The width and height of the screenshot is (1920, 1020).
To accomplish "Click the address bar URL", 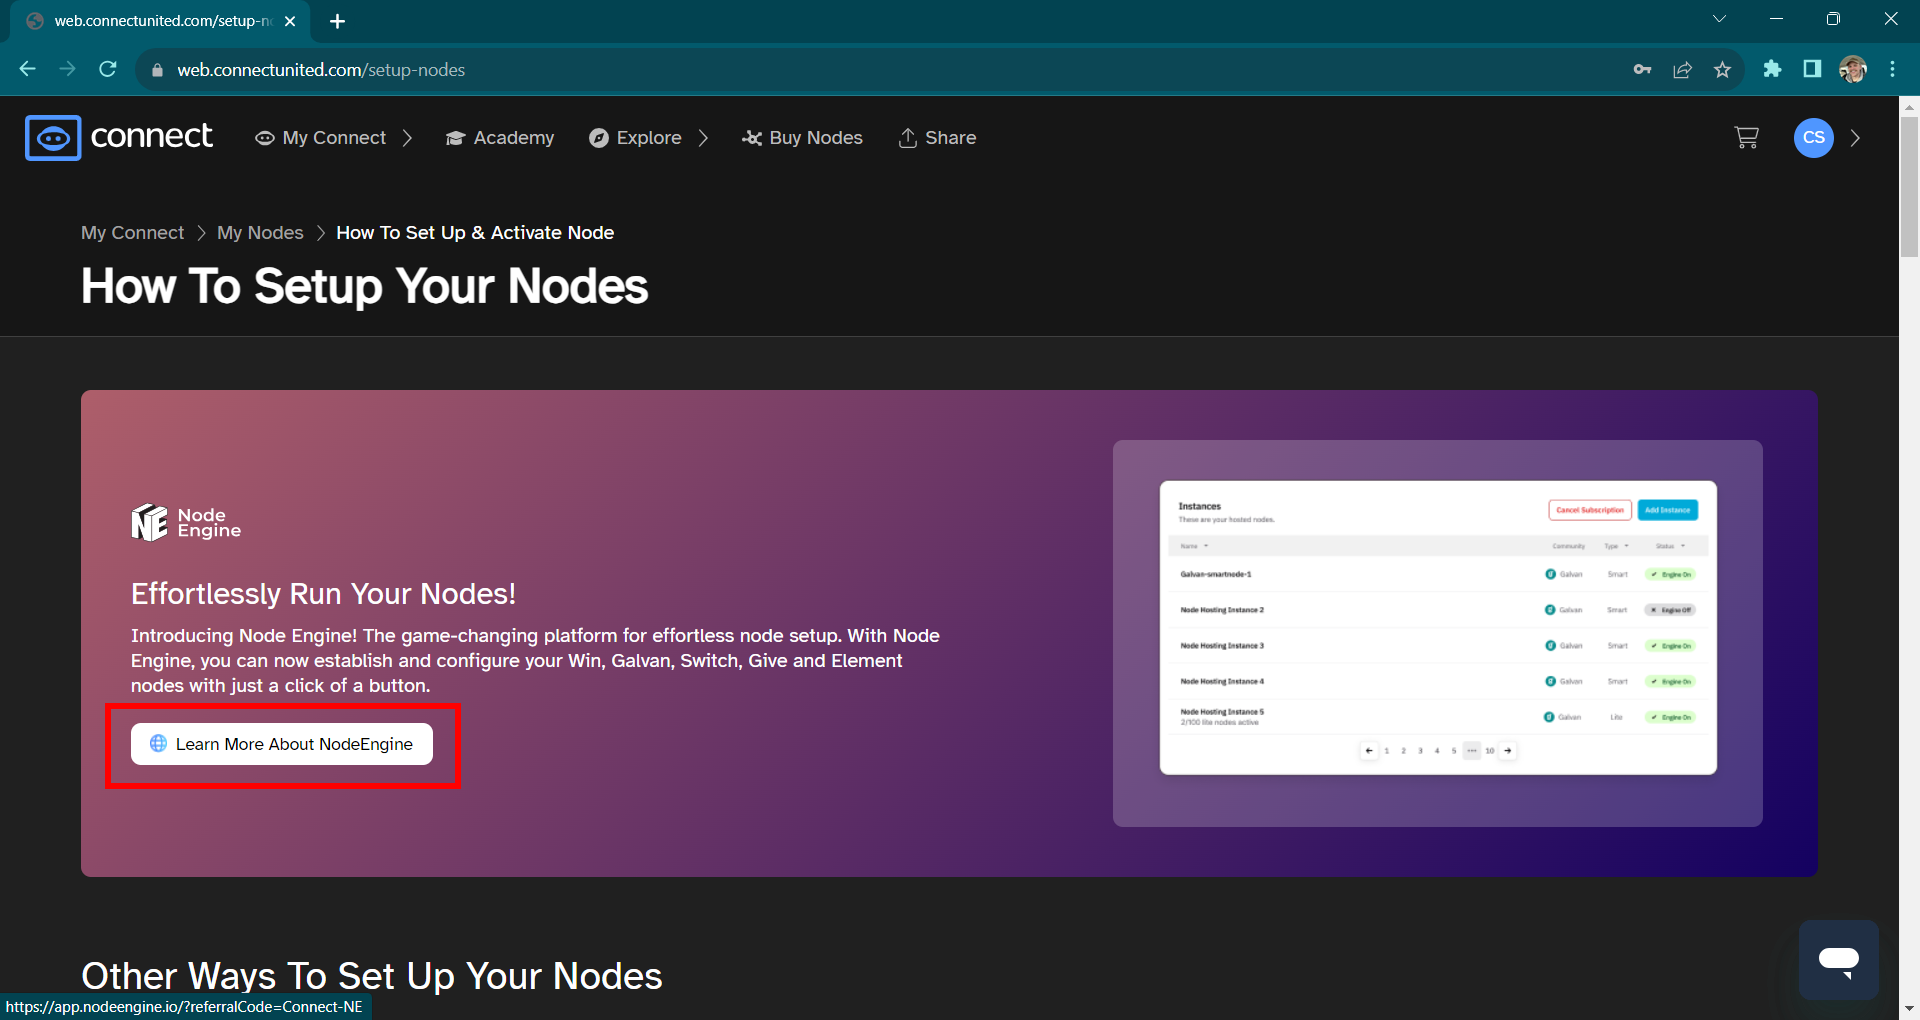I will point(321,70).
